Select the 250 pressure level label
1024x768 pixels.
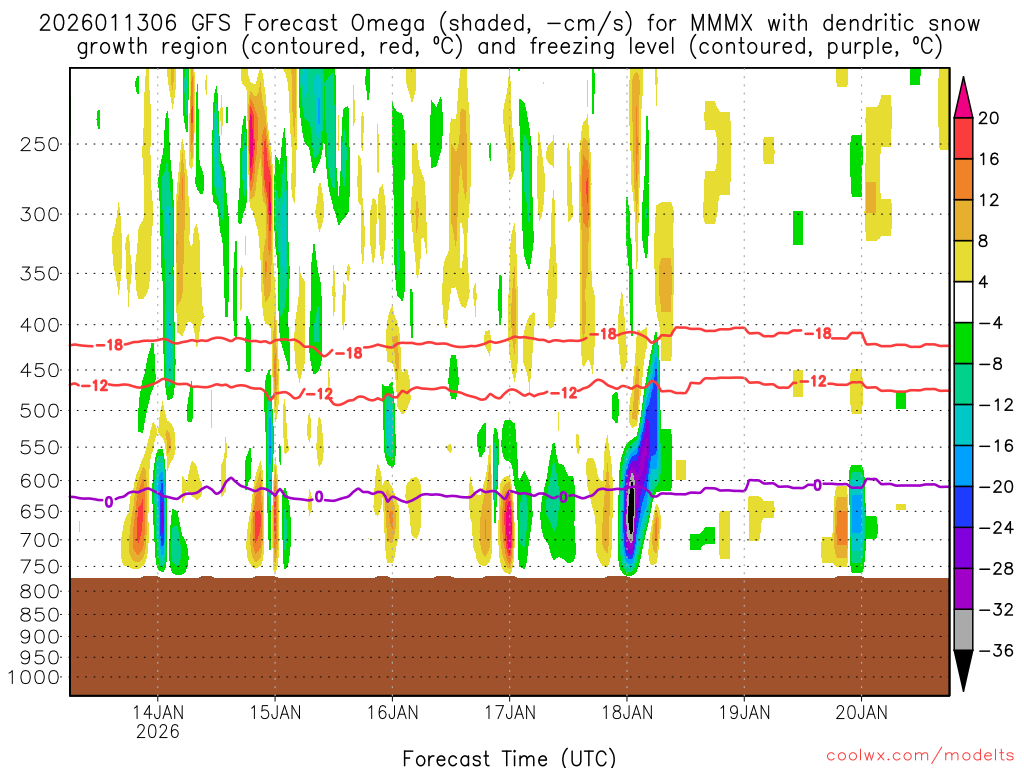point(40,144)
